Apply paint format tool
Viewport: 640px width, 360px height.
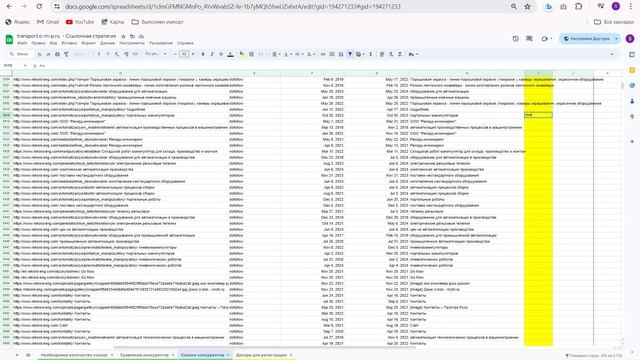(x=66, y=54)
